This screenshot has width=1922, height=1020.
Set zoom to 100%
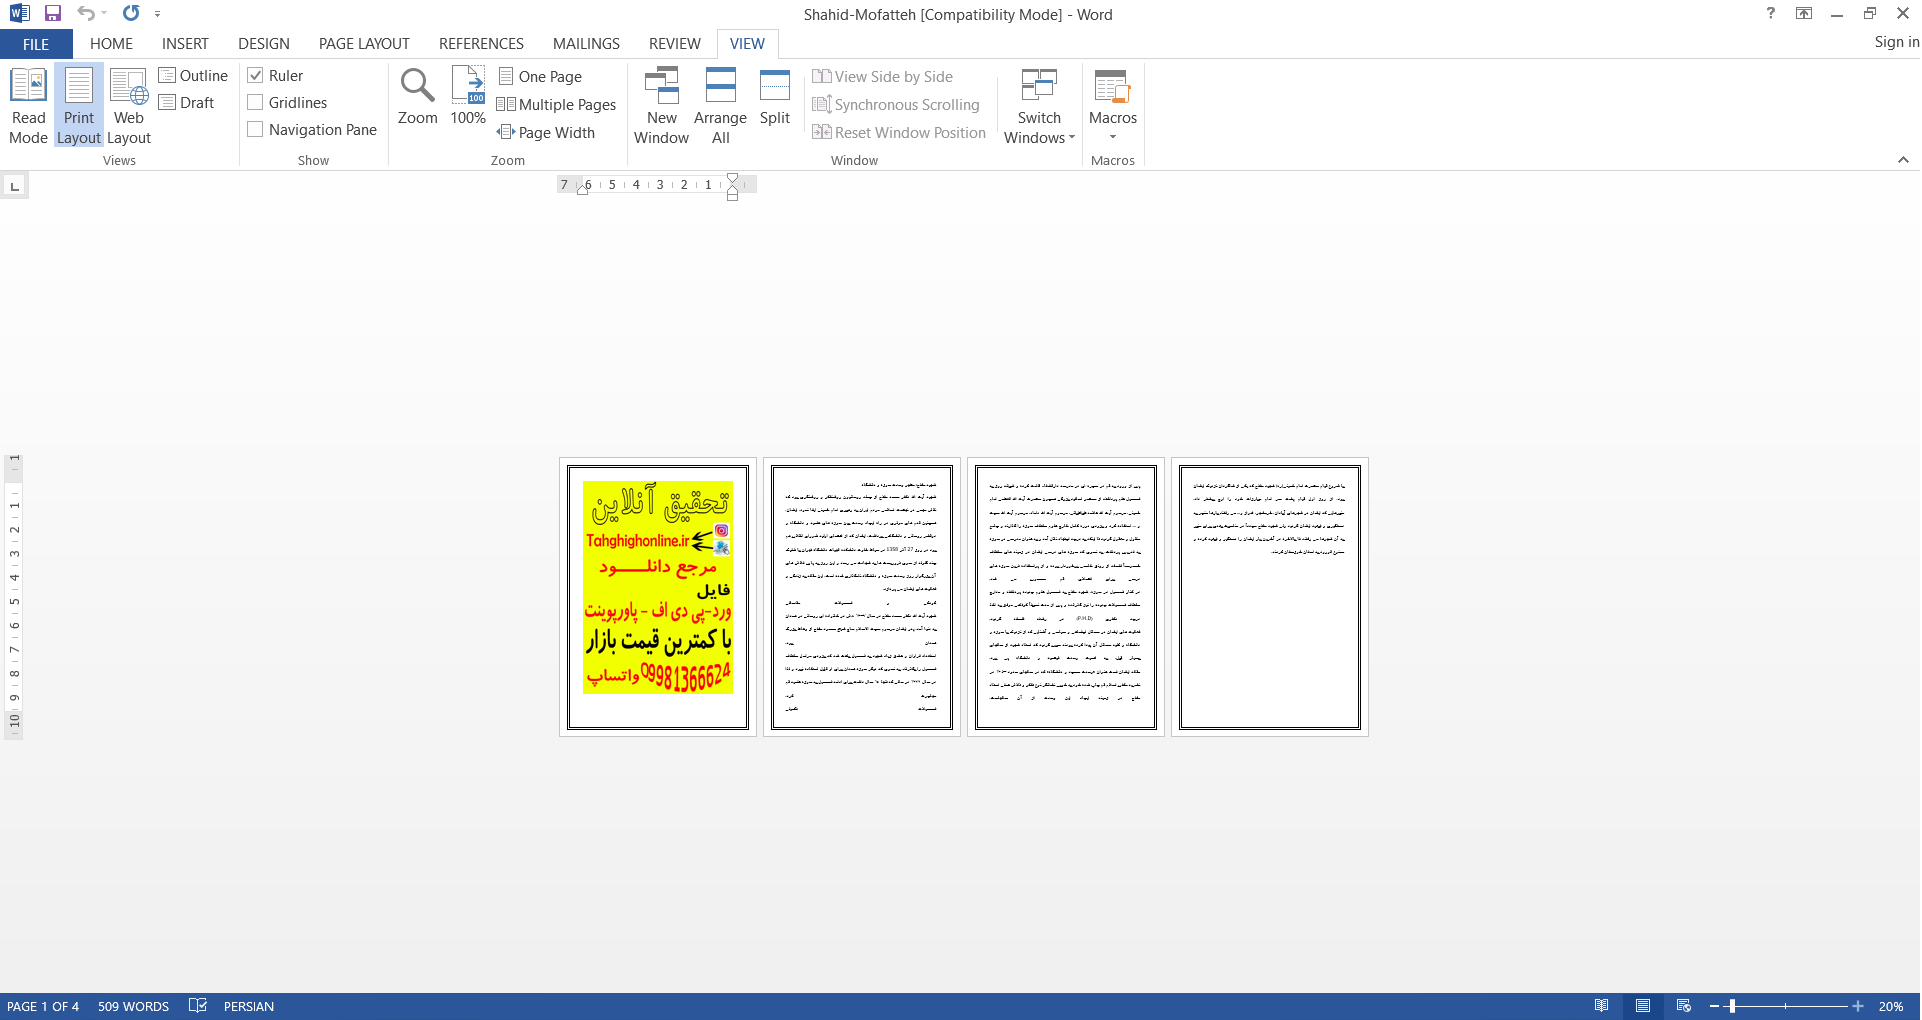point(468,97)
